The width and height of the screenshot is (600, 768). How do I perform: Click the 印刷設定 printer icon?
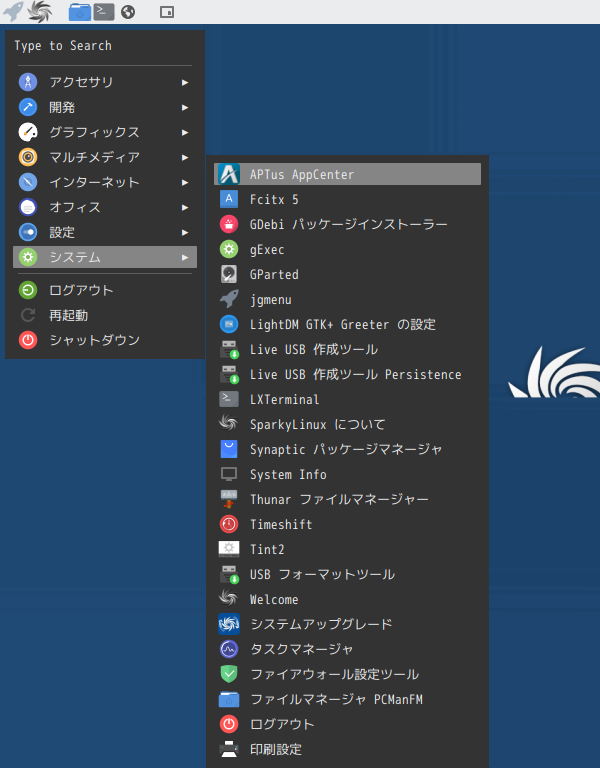229,749
